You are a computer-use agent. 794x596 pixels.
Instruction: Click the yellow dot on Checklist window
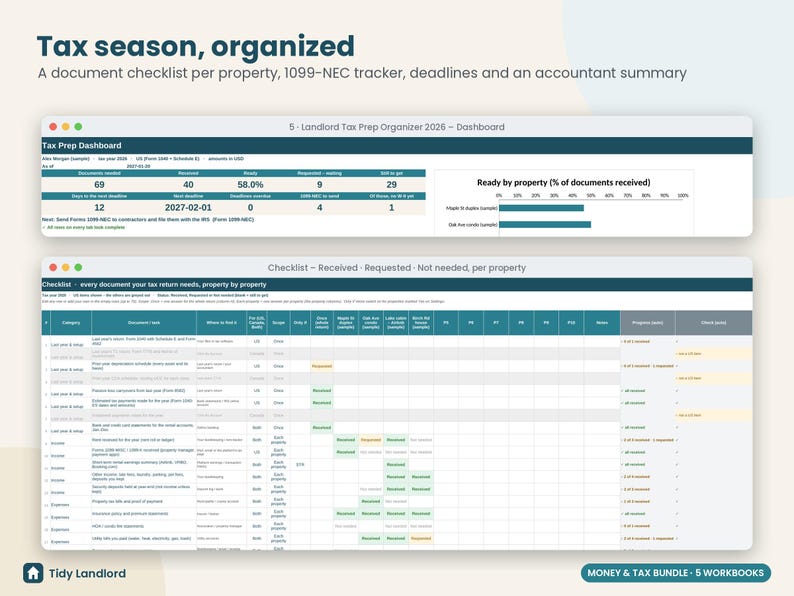coord(65,267)
